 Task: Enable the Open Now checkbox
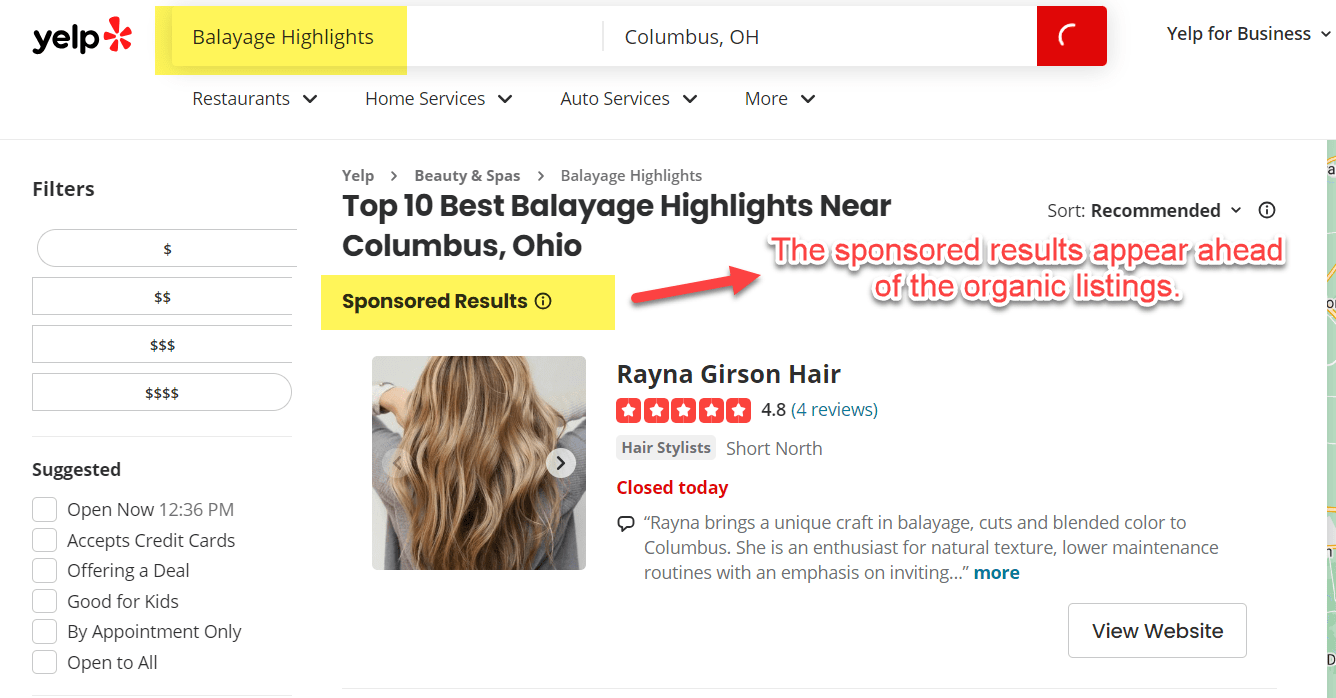[x=44, y=510]
